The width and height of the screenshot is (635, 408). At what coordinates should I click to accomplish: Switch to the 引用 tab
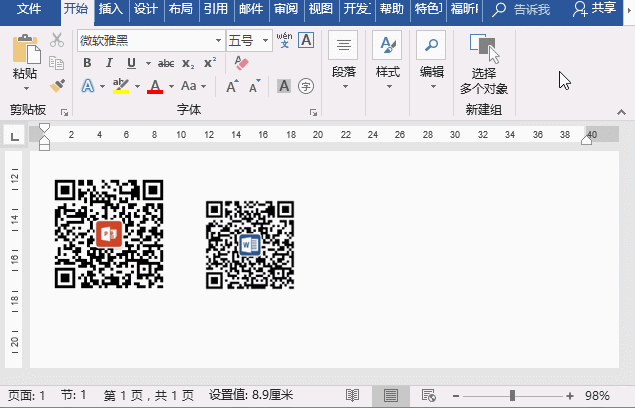[x=215, y=9]
